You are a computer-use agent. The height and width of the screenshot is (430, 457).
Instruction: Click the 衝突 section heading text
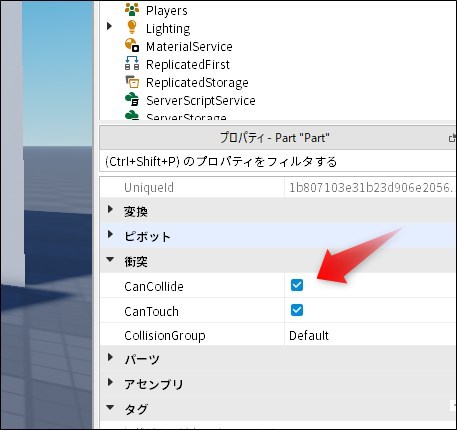coord(136,262)
